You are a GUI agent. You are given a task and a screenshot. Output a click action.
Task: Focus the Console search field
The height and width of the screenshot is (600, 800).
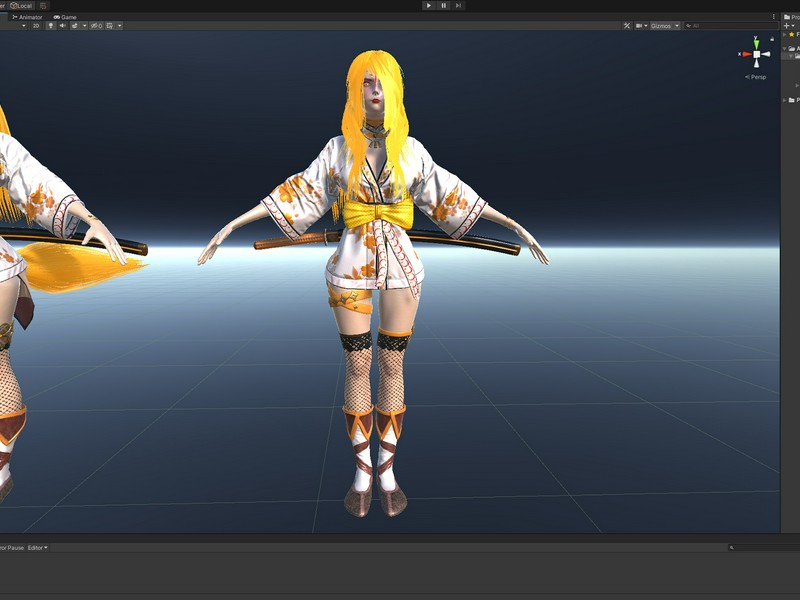point(763,547)
